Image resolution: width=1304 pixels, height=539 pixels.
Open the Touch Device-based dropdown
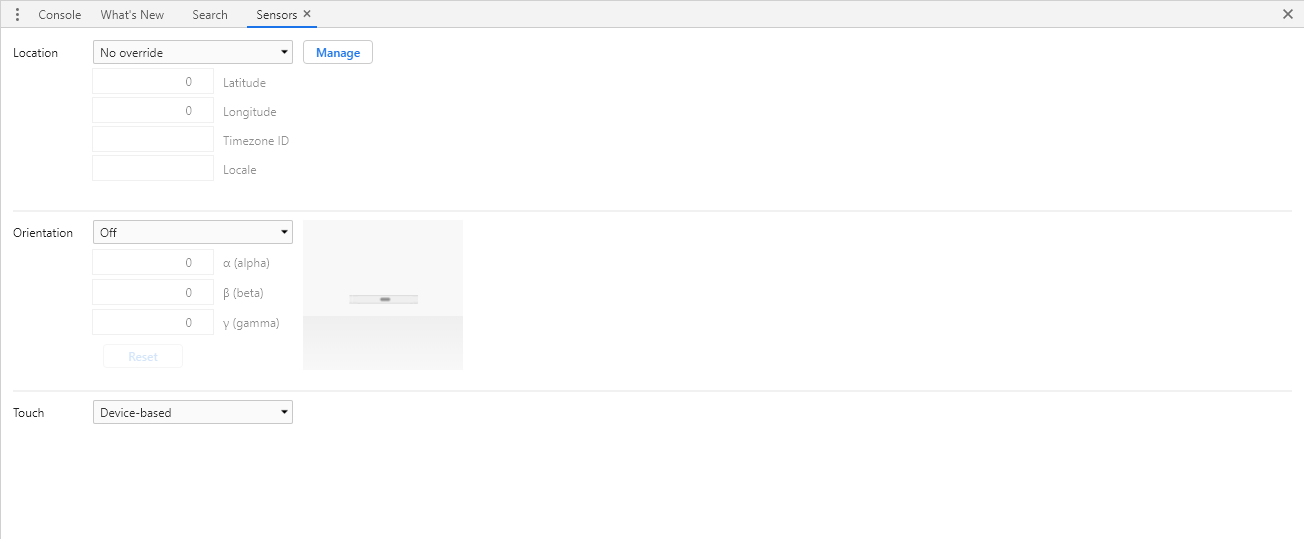pyautogui.click(x=193, y=412)
